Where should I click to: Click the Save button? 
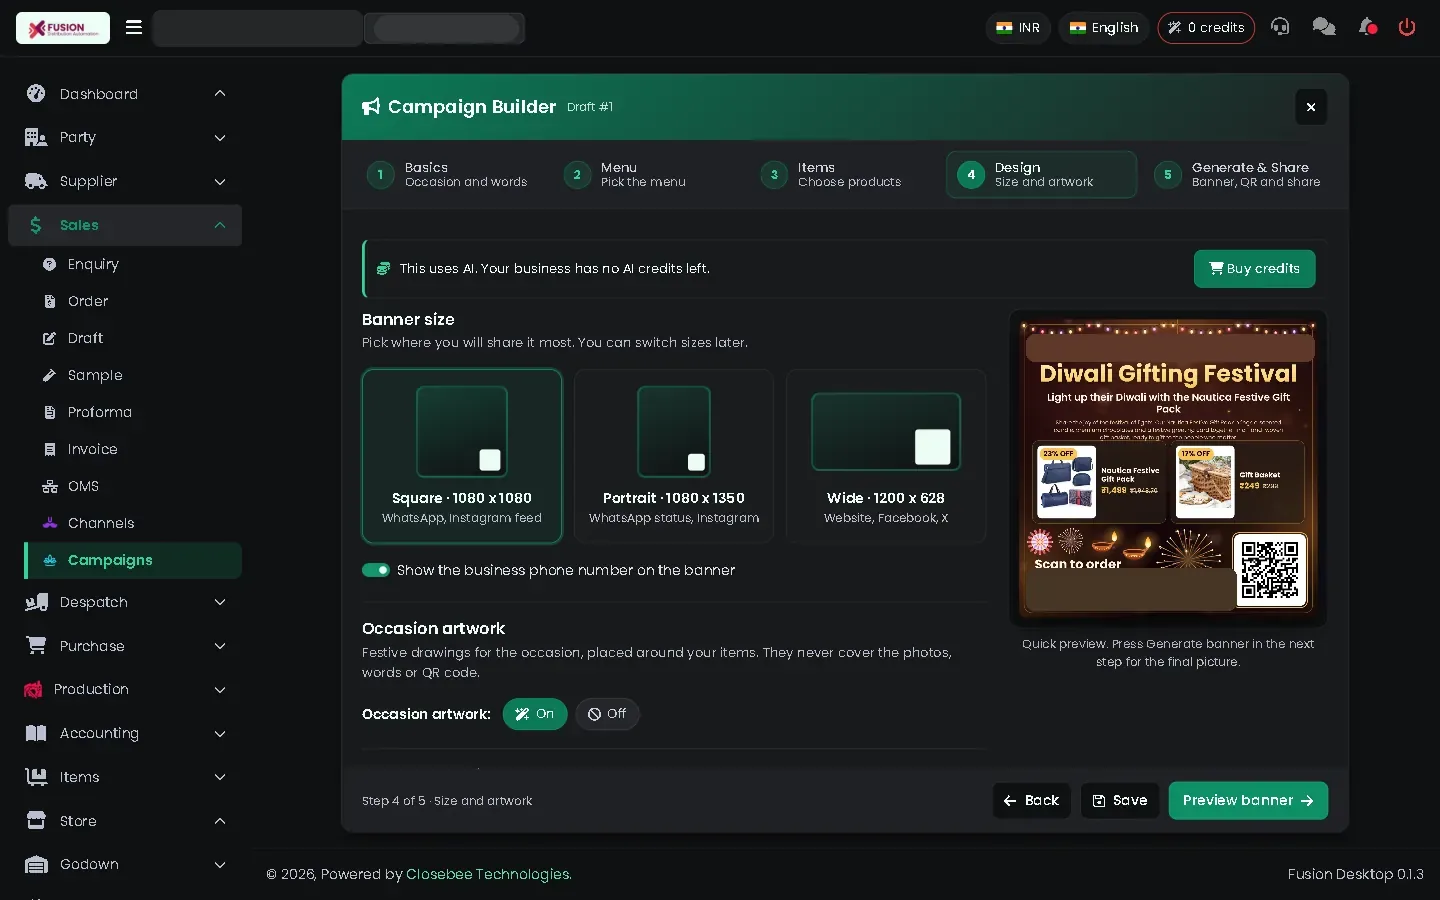1120,800
